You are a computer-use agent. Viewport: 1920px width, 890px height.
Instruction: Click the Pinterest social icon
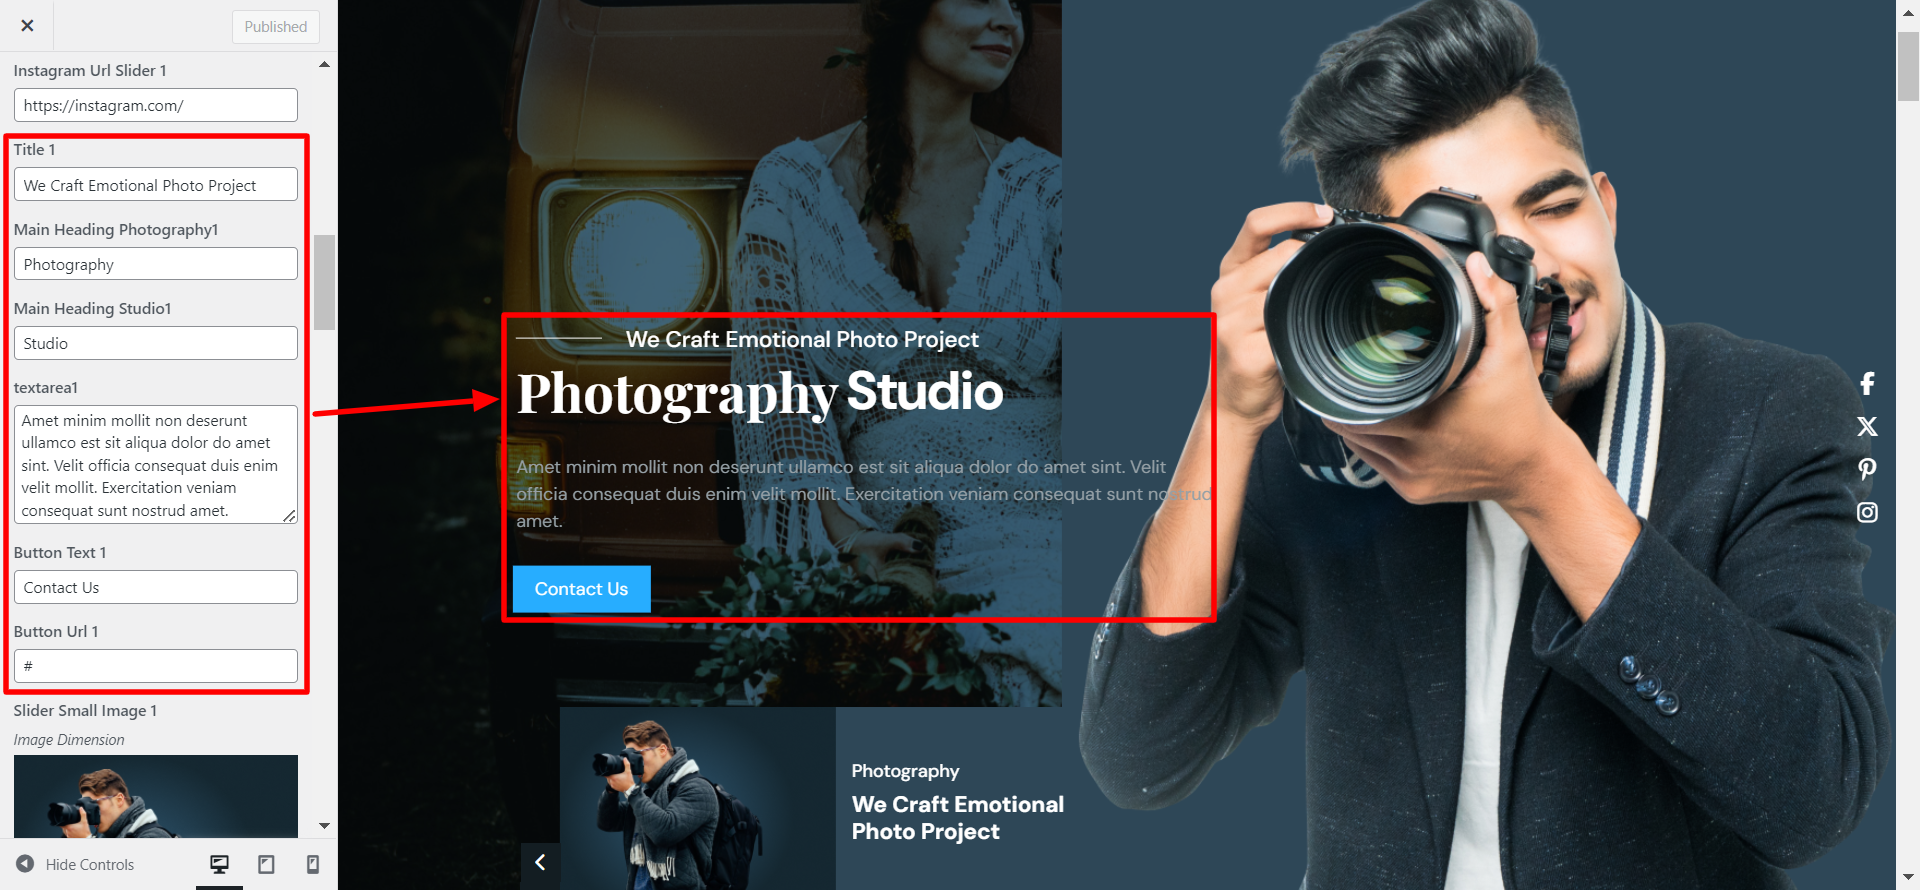pos(1867,469)
